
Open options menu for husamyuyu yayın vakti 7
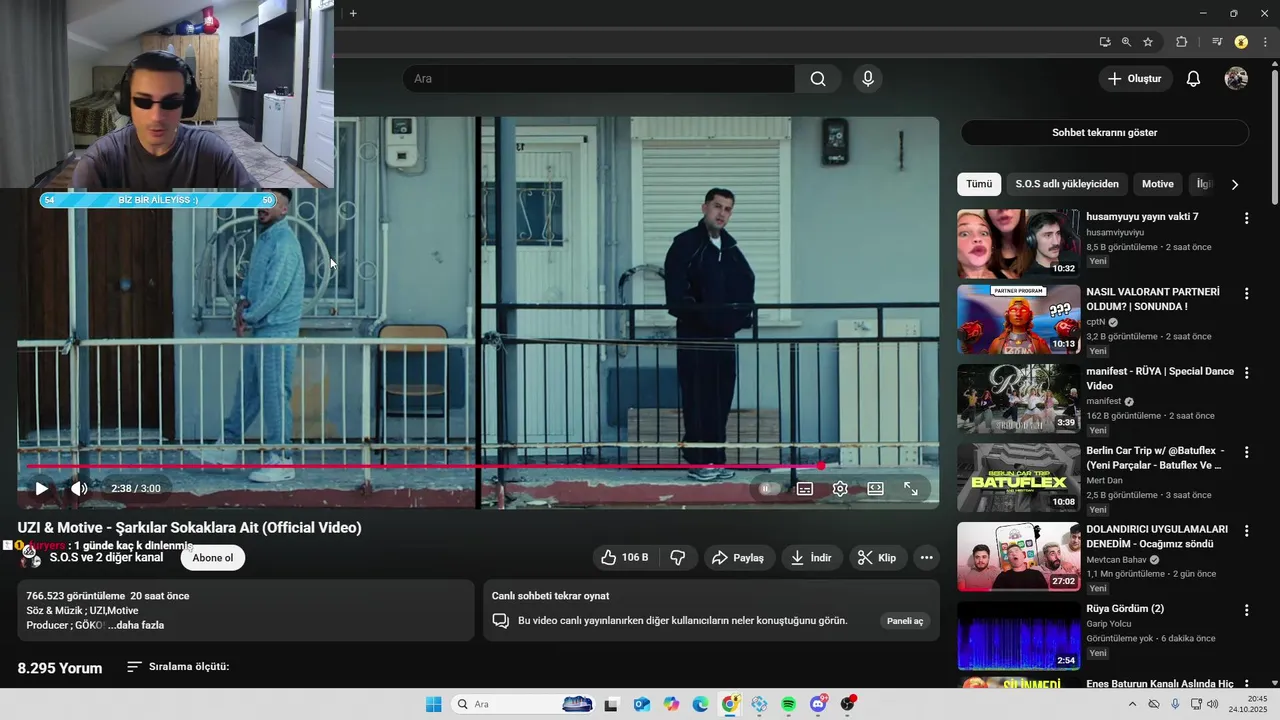click(1246, 218)
